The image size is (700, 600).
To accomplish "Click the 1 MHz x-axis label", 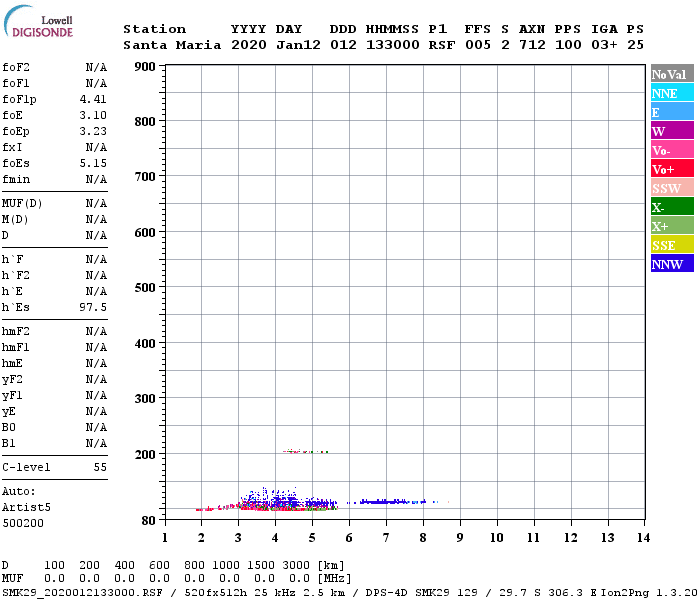I will [165, 538].
